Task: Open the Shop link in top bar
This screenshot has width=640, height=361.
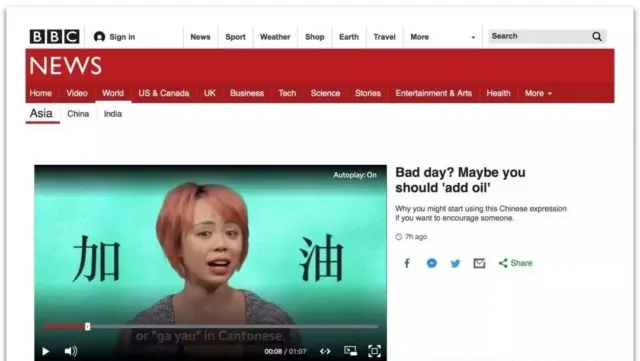Action: pos(315,37)
